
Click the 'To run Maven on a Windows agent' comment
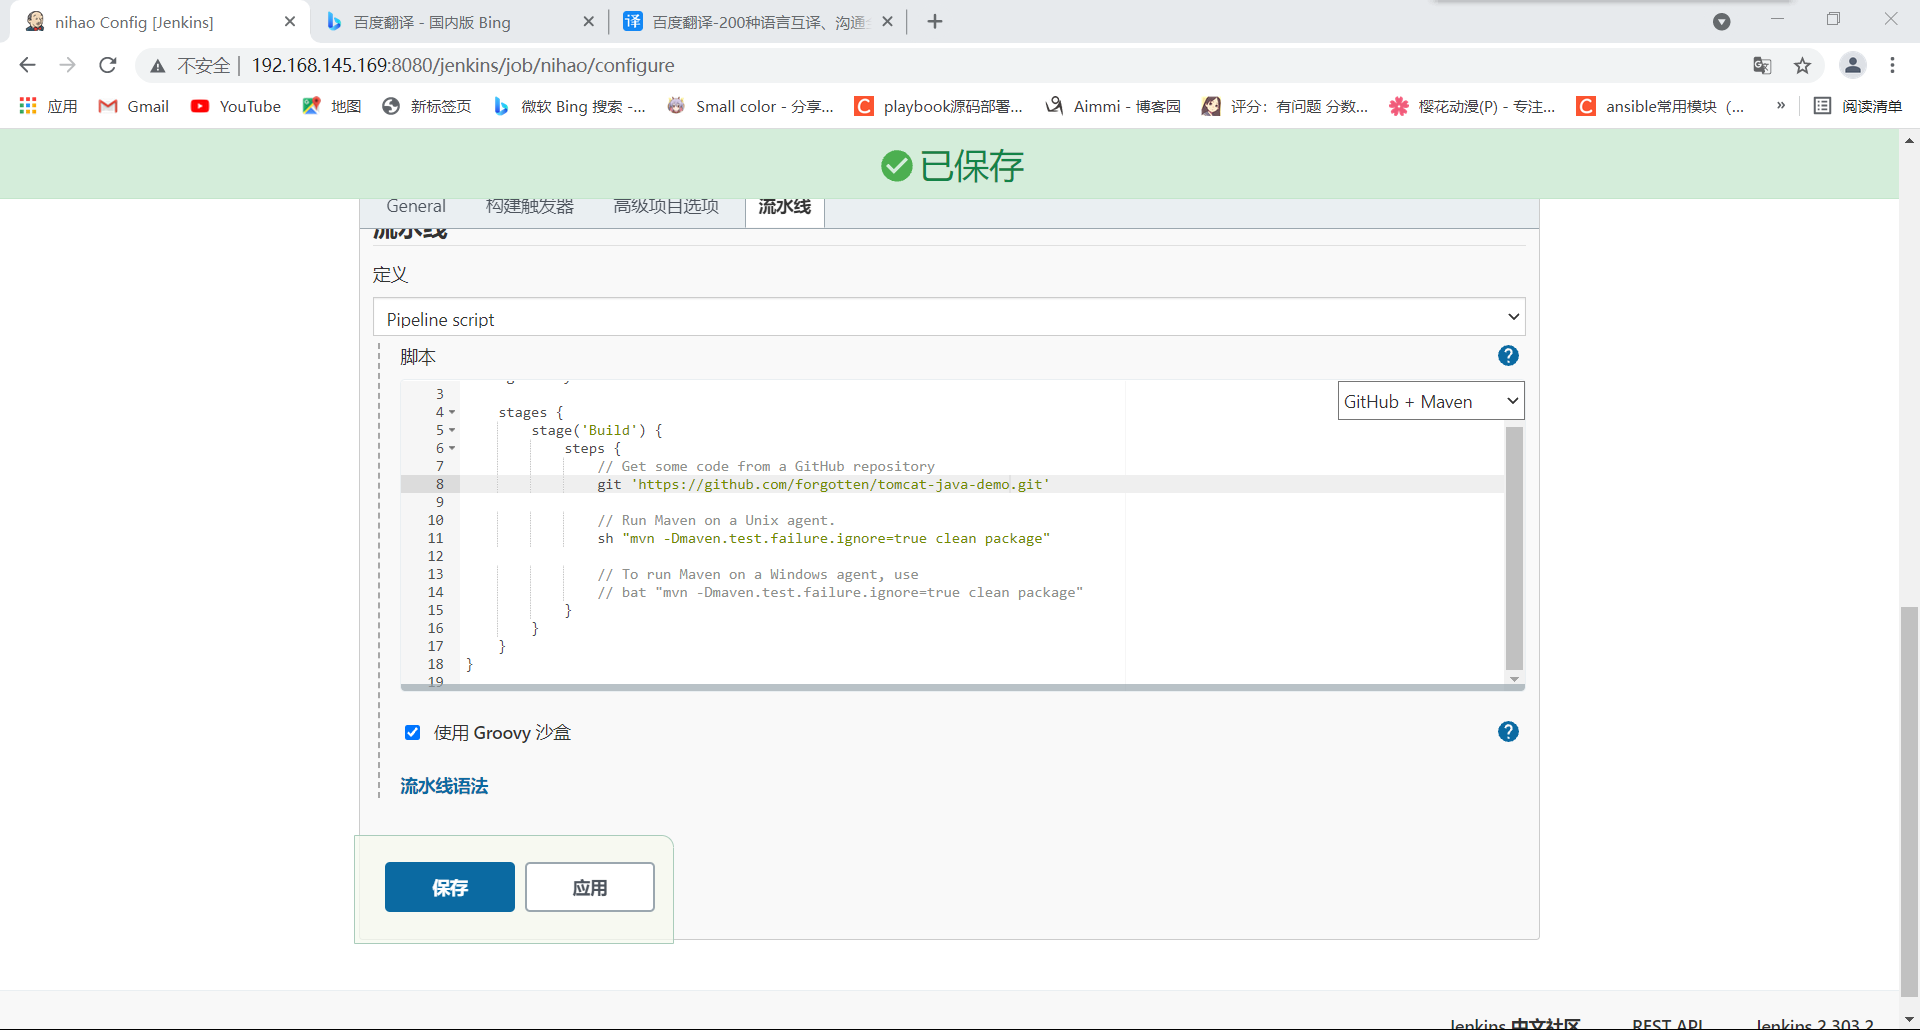pos(758,574)
